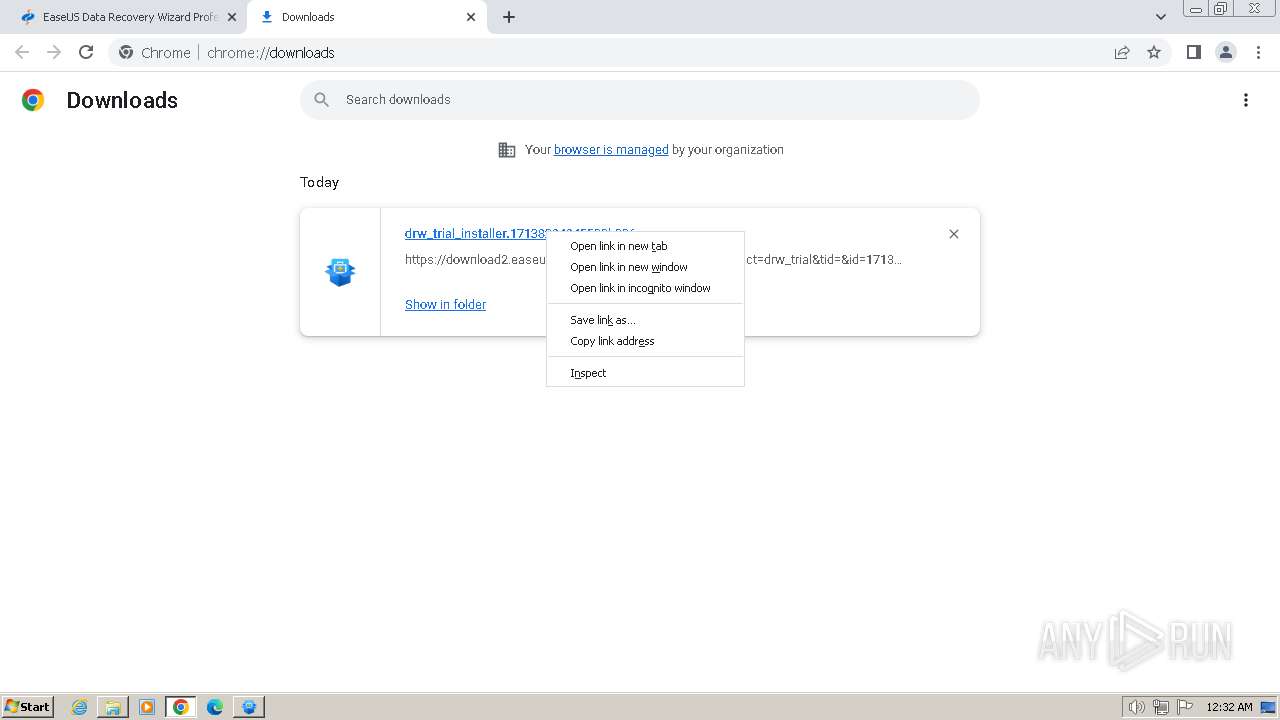Choose Open link in new window
This screenshot has width=1280, height=720.
pyautogui.click(x=645, y=267)
